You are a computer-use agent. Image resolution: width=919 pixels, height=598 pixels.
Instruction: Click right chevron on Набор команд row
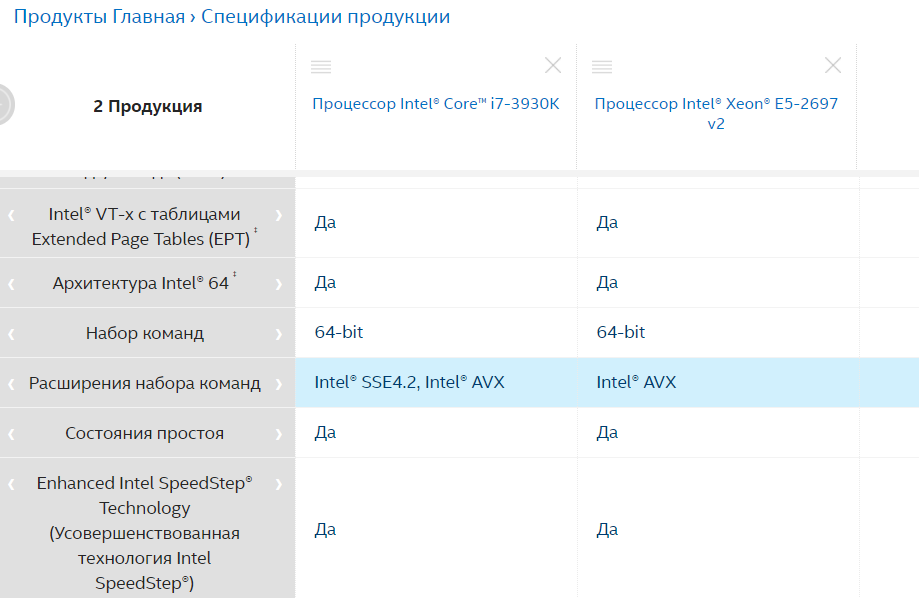pos(279,334)
